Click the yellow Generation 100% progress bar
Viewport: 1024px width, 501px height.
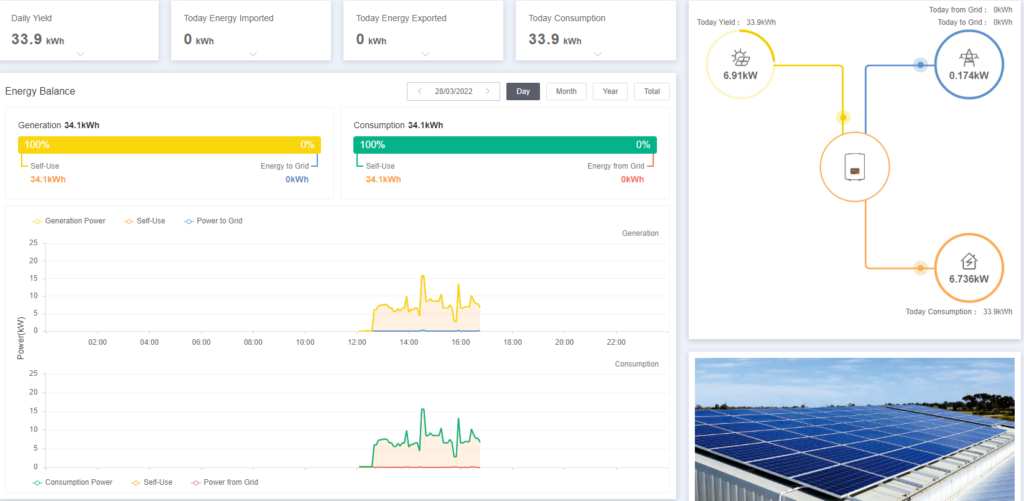coord(169,145)
